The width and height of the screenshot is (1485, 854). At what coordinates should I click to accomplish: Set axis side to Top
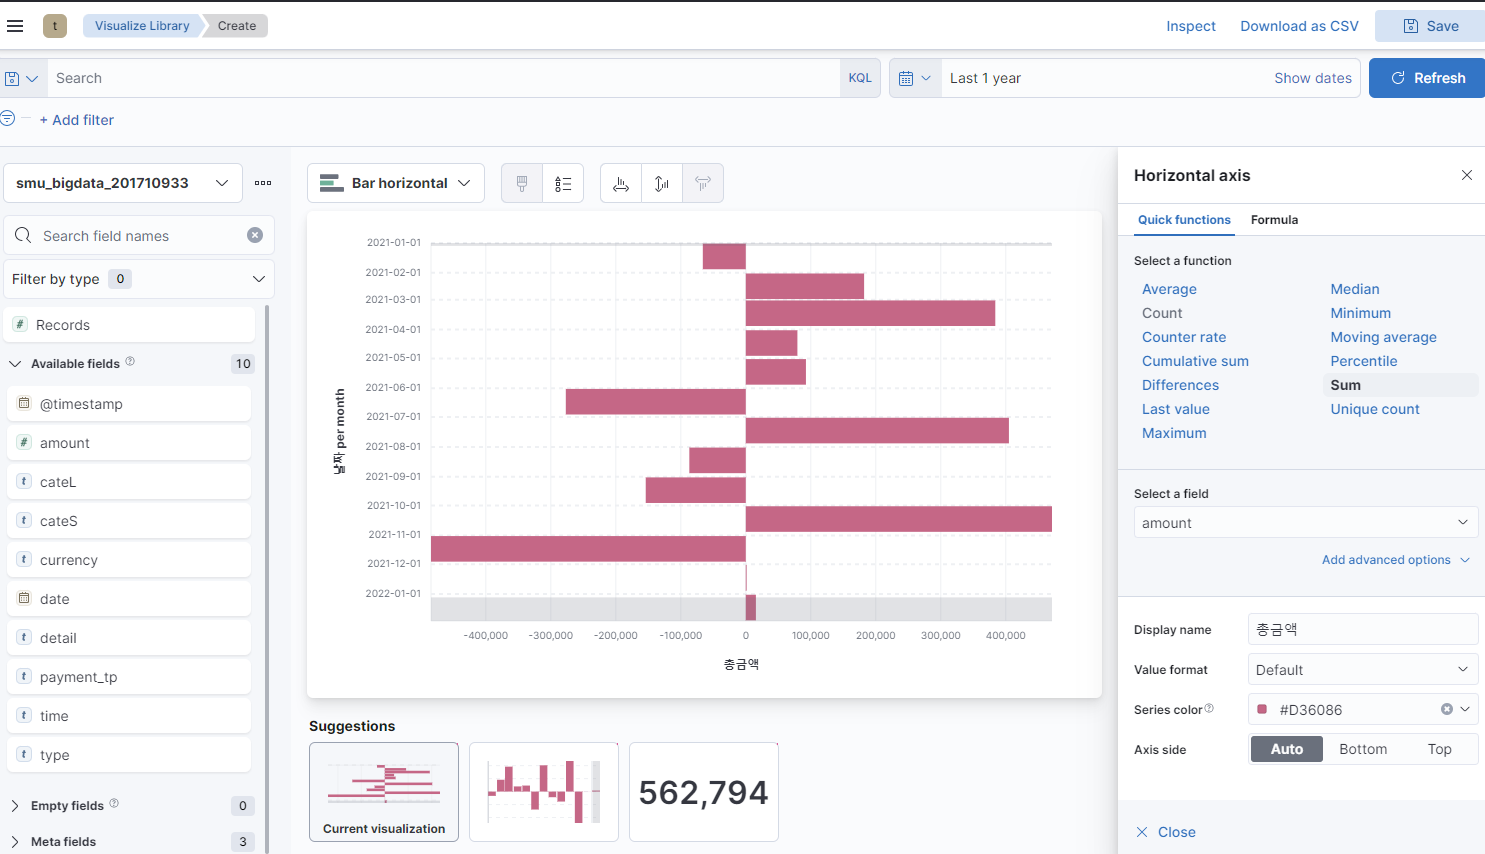tap(1439, 749)
